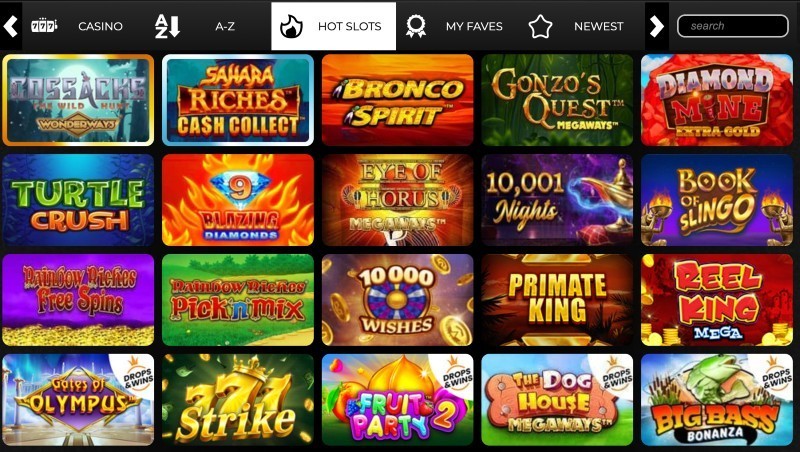Launch the Sahara Riches Cash Collect game

[x=238, y=100]
